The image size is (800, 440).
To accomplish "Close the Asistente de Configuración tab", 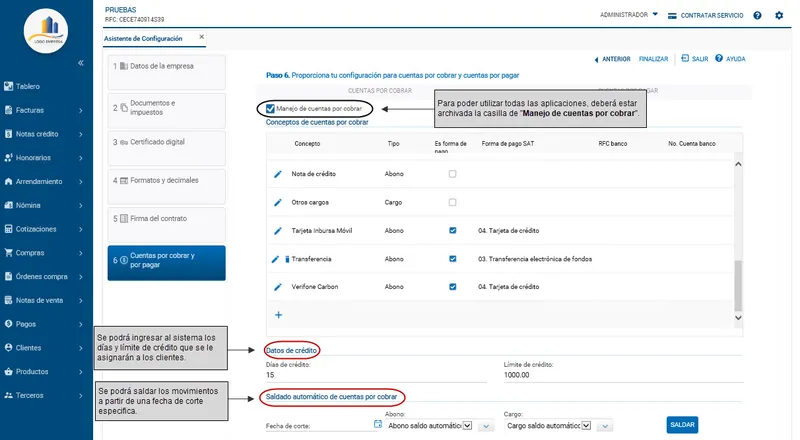I will pos(202,37).
